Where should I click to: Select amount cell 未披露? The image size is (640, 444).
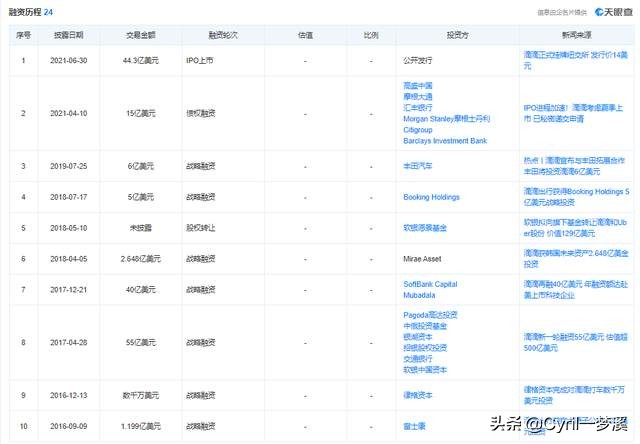[140, 228]
